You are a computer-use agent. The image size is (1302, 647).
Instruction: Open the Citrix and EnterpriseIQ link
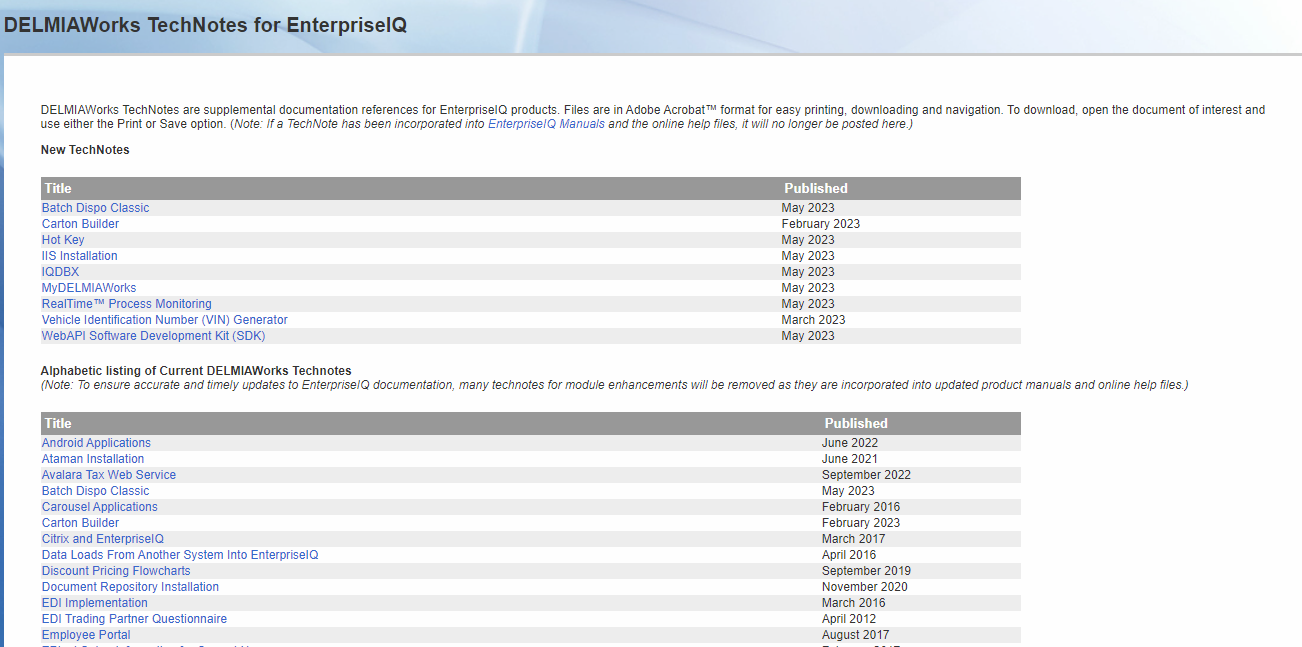coord(103,539)
